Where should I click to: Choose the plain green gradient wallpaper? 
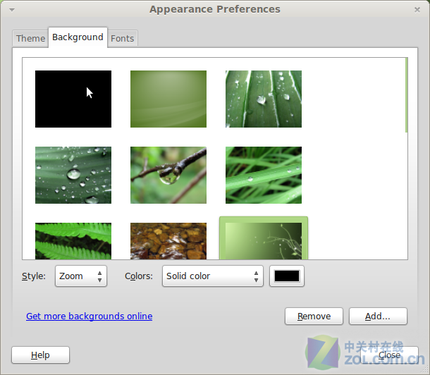pos(168,99)
